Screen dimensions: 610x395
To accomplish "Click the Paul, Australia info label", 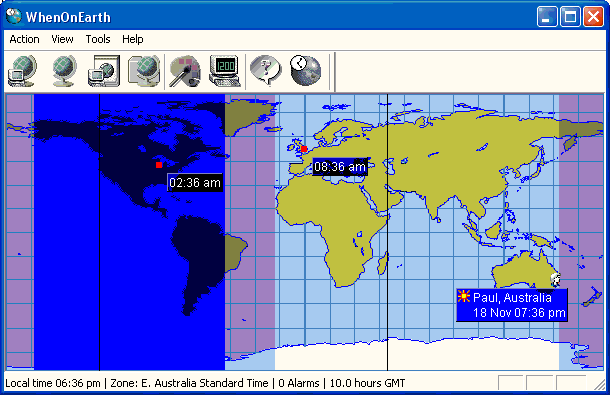I will (x=512, y=305).
